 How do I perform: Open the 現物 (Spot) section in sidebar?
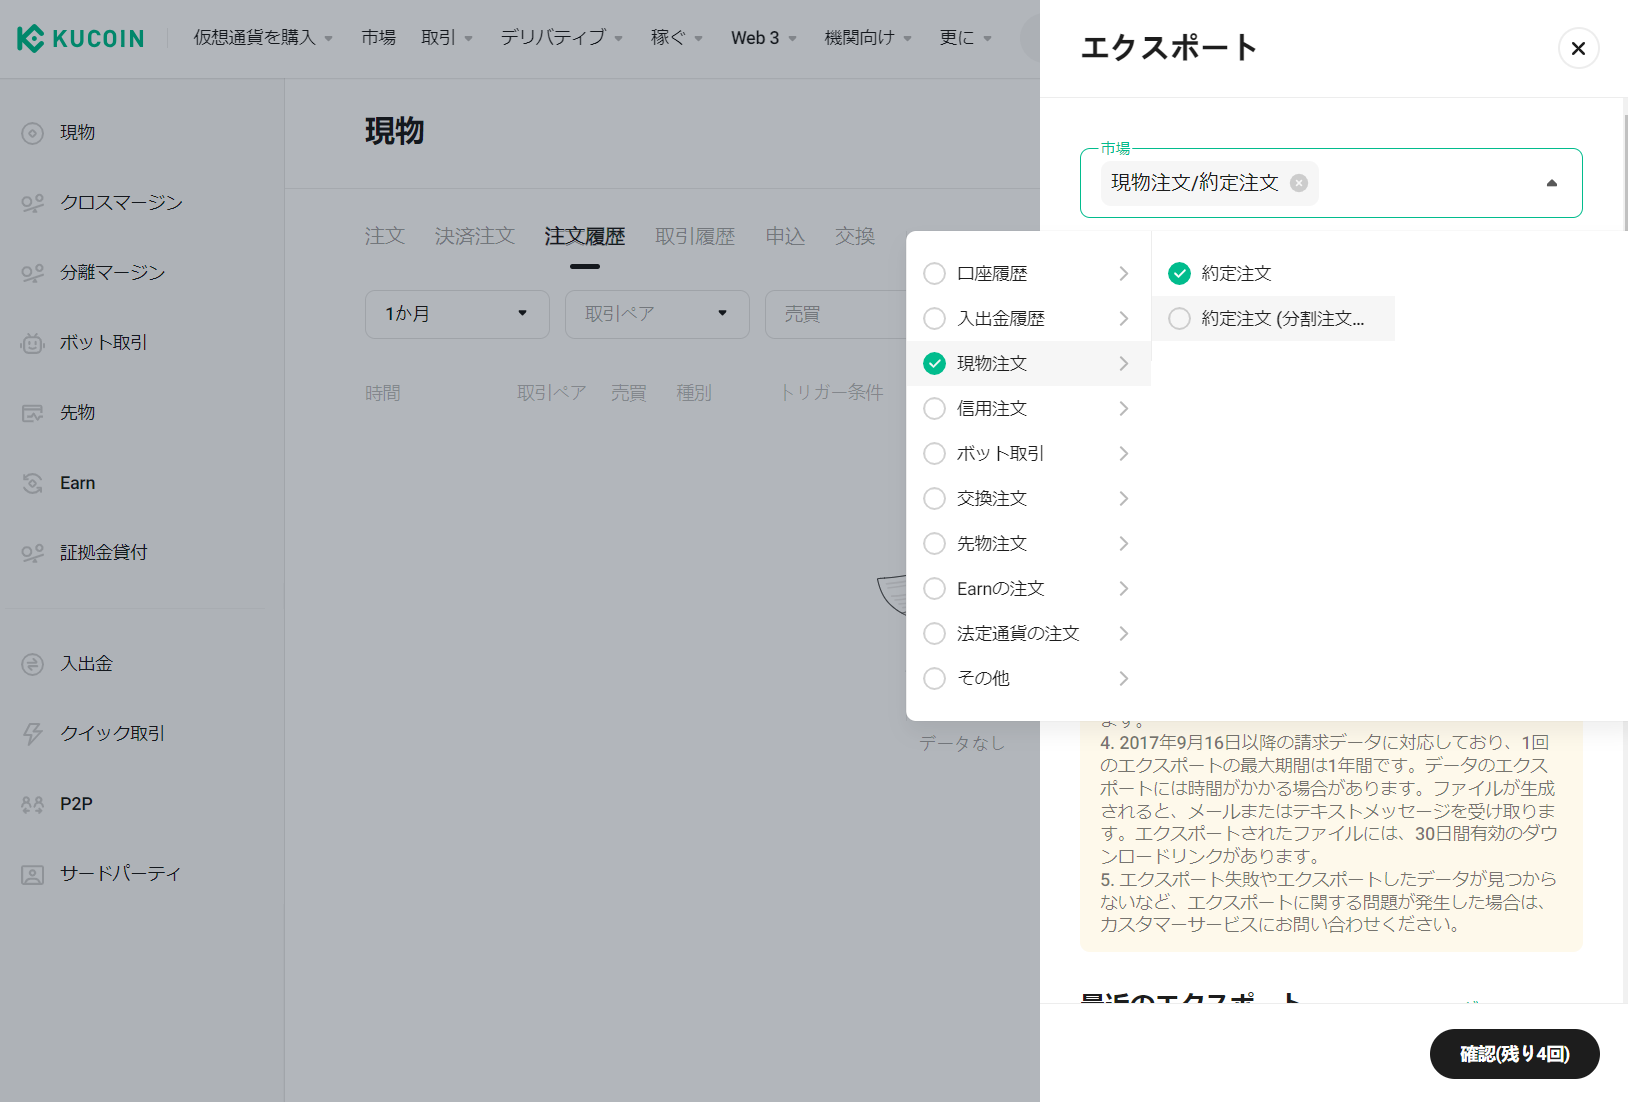[x=75, y=132]
